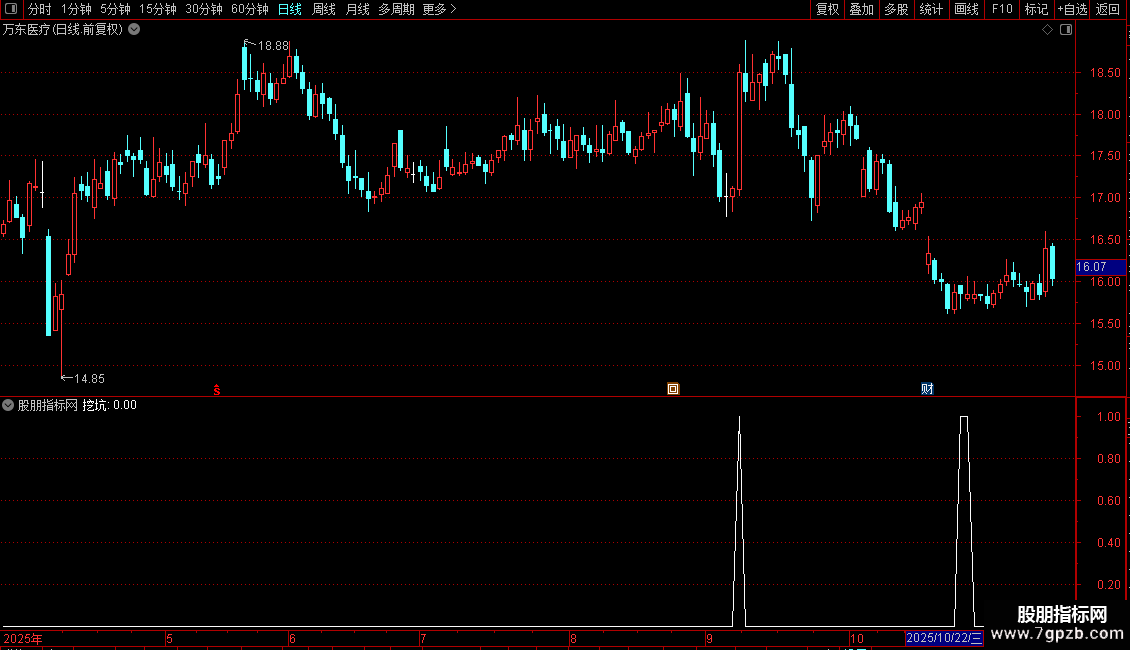This screenshot has width=1130, height=650.
Task: Toggle the side panel icon at top-left
Action: (x=11, y=9)
